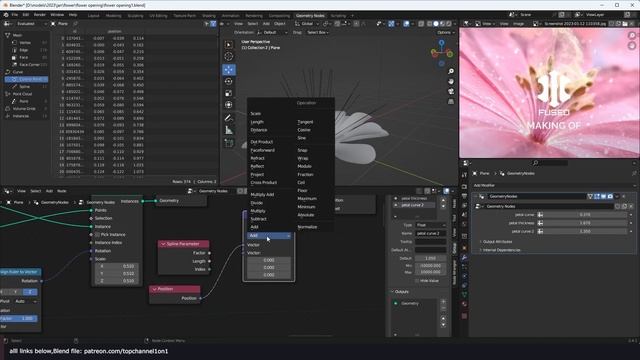The height and width of the screenshot is (360, 640).
Task: Adjust the Factor slider in left node
Action: click(x=18, y=318)
